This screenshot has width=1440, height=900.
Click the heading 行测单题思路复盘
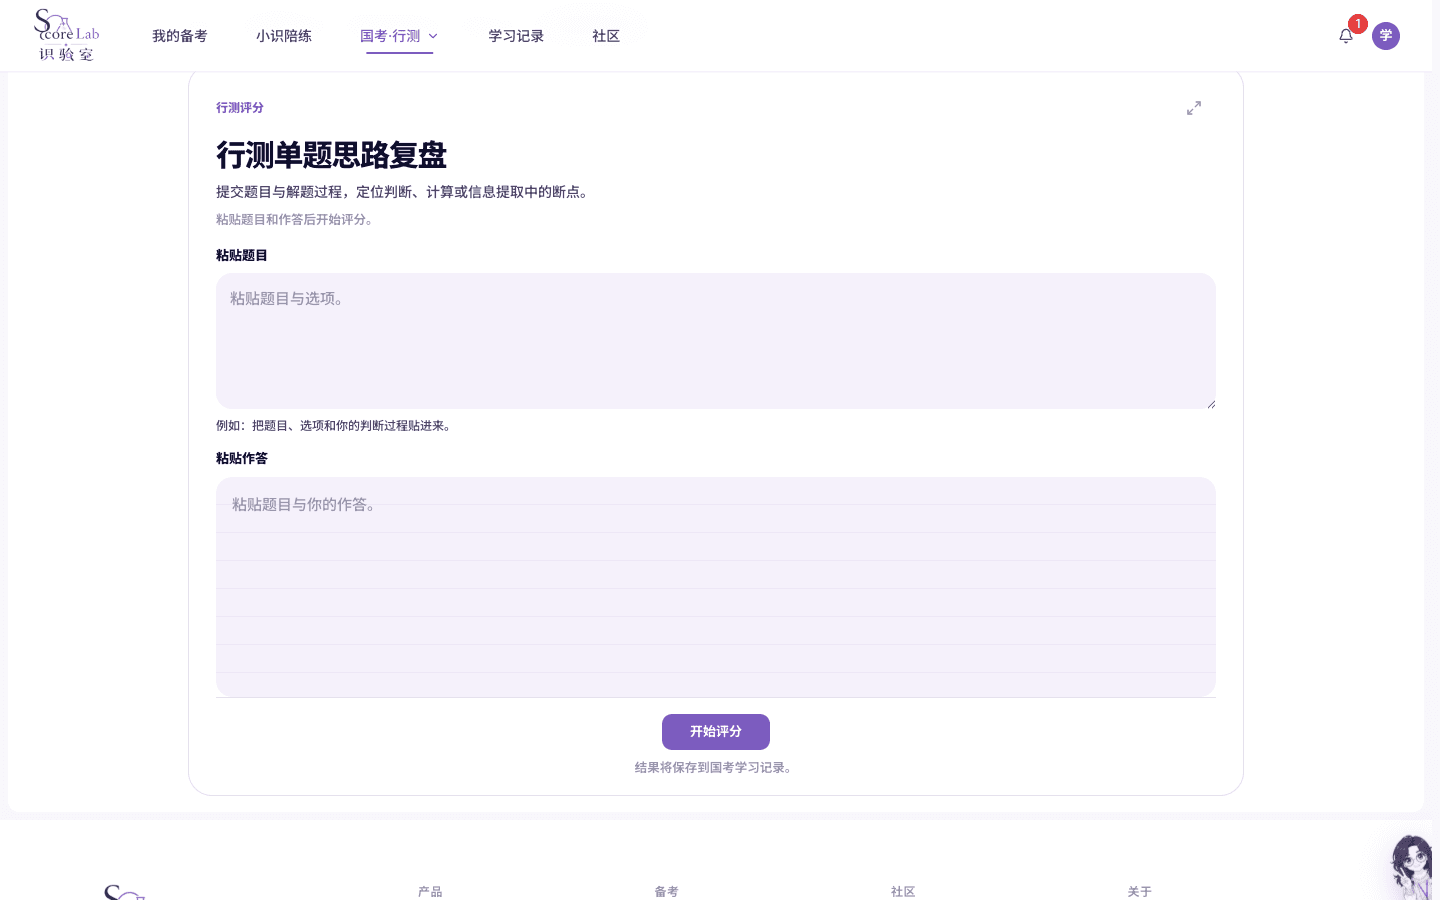pyautogui.click(x=332, y=155)
